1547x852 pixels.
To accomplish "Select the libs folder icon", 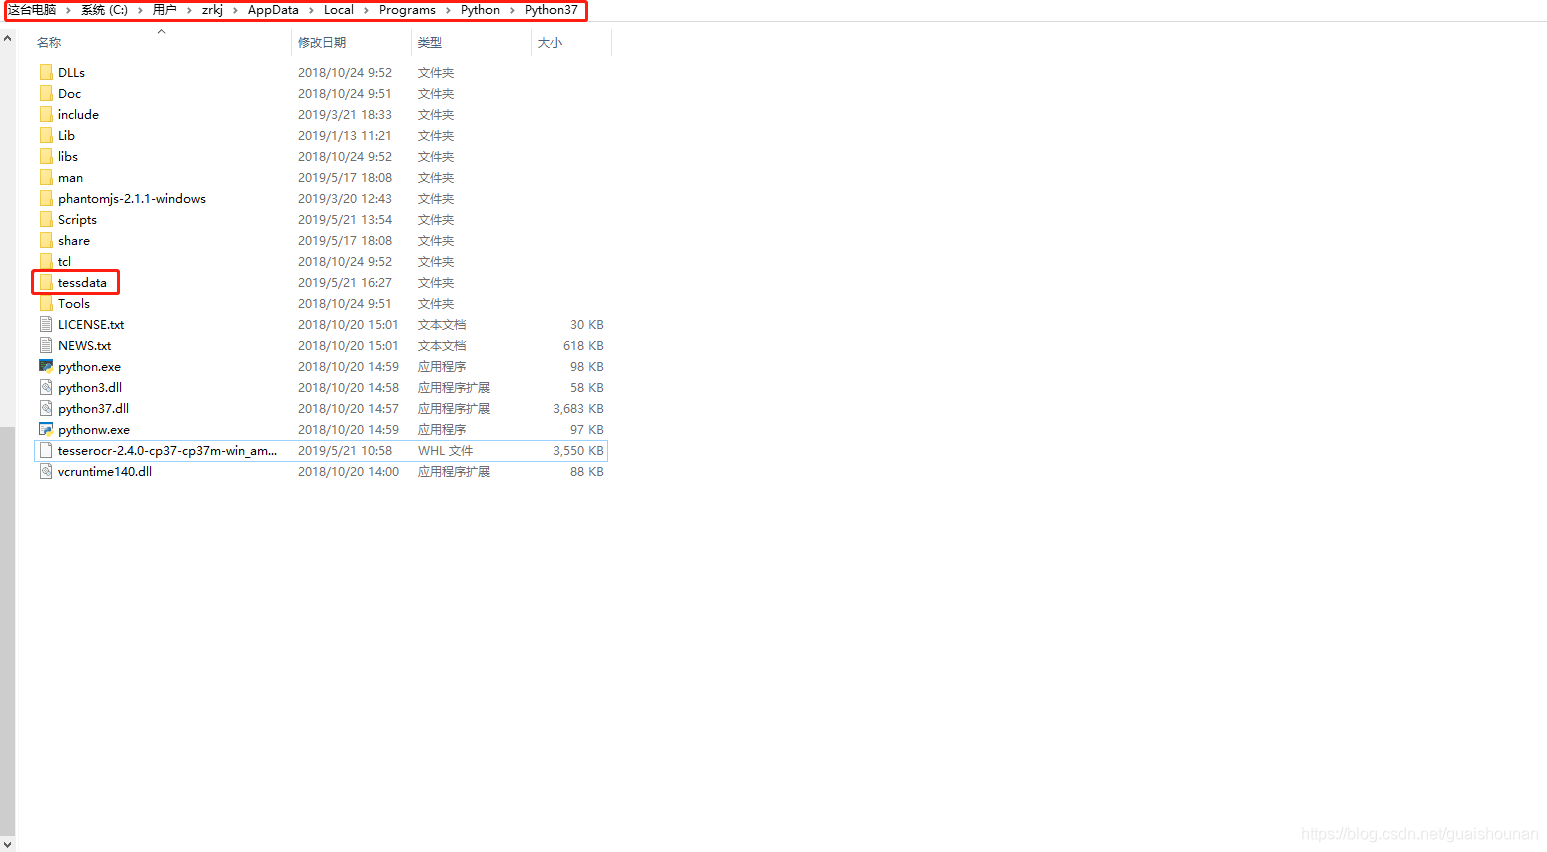I will (46, 156).
